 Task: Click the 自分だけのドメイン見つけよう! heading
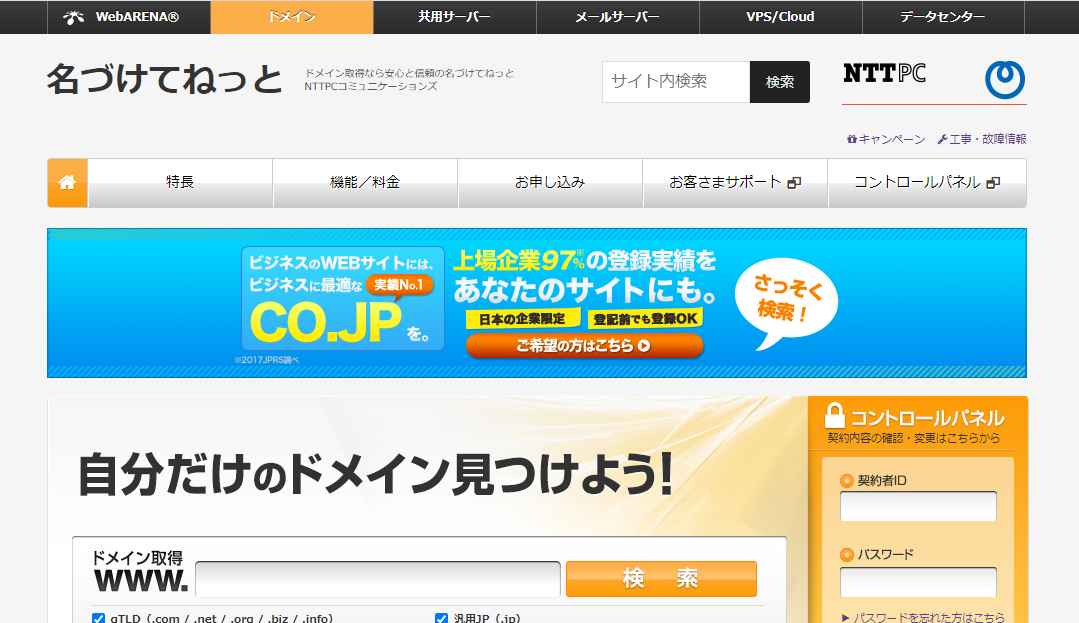click(x=375, y=475)
